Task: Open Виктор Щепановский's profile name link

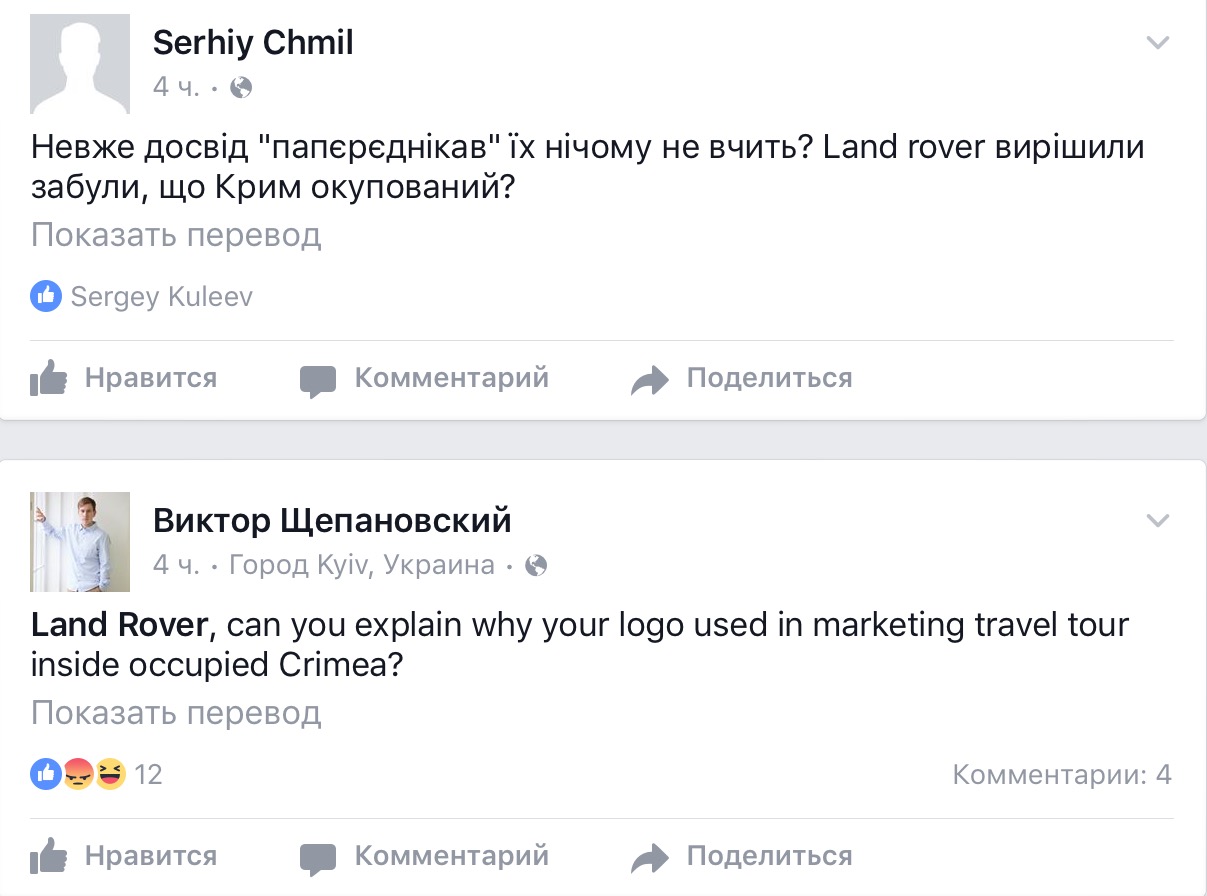Action: pos(332,521)
